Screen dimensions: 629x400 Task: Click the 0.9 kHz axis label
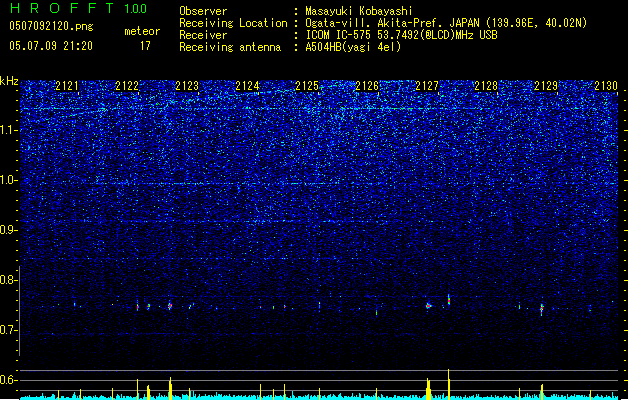(9, 230)
